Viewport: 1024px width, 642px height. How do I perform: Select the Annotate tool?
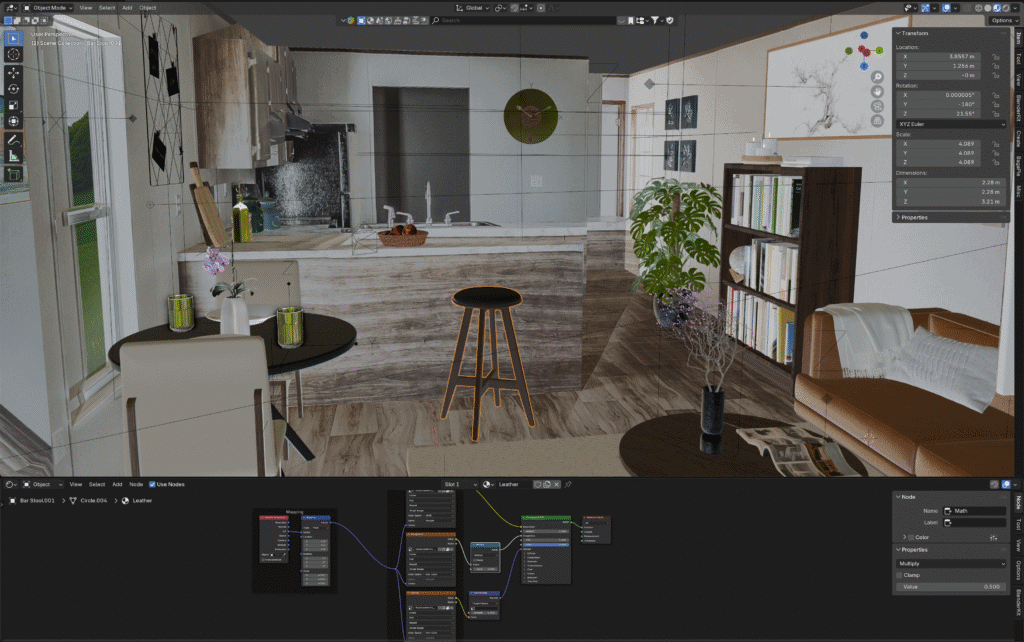pos(13,140)
